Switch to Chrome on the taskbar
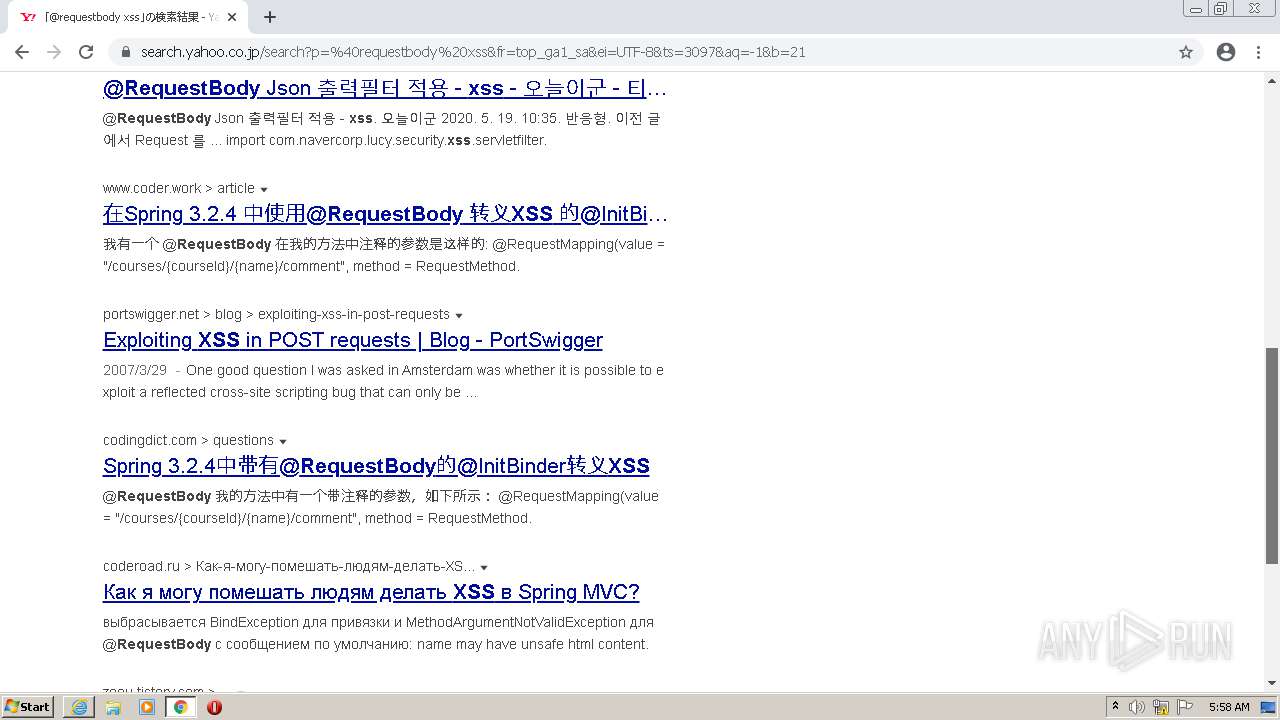 tap(180, 707)
